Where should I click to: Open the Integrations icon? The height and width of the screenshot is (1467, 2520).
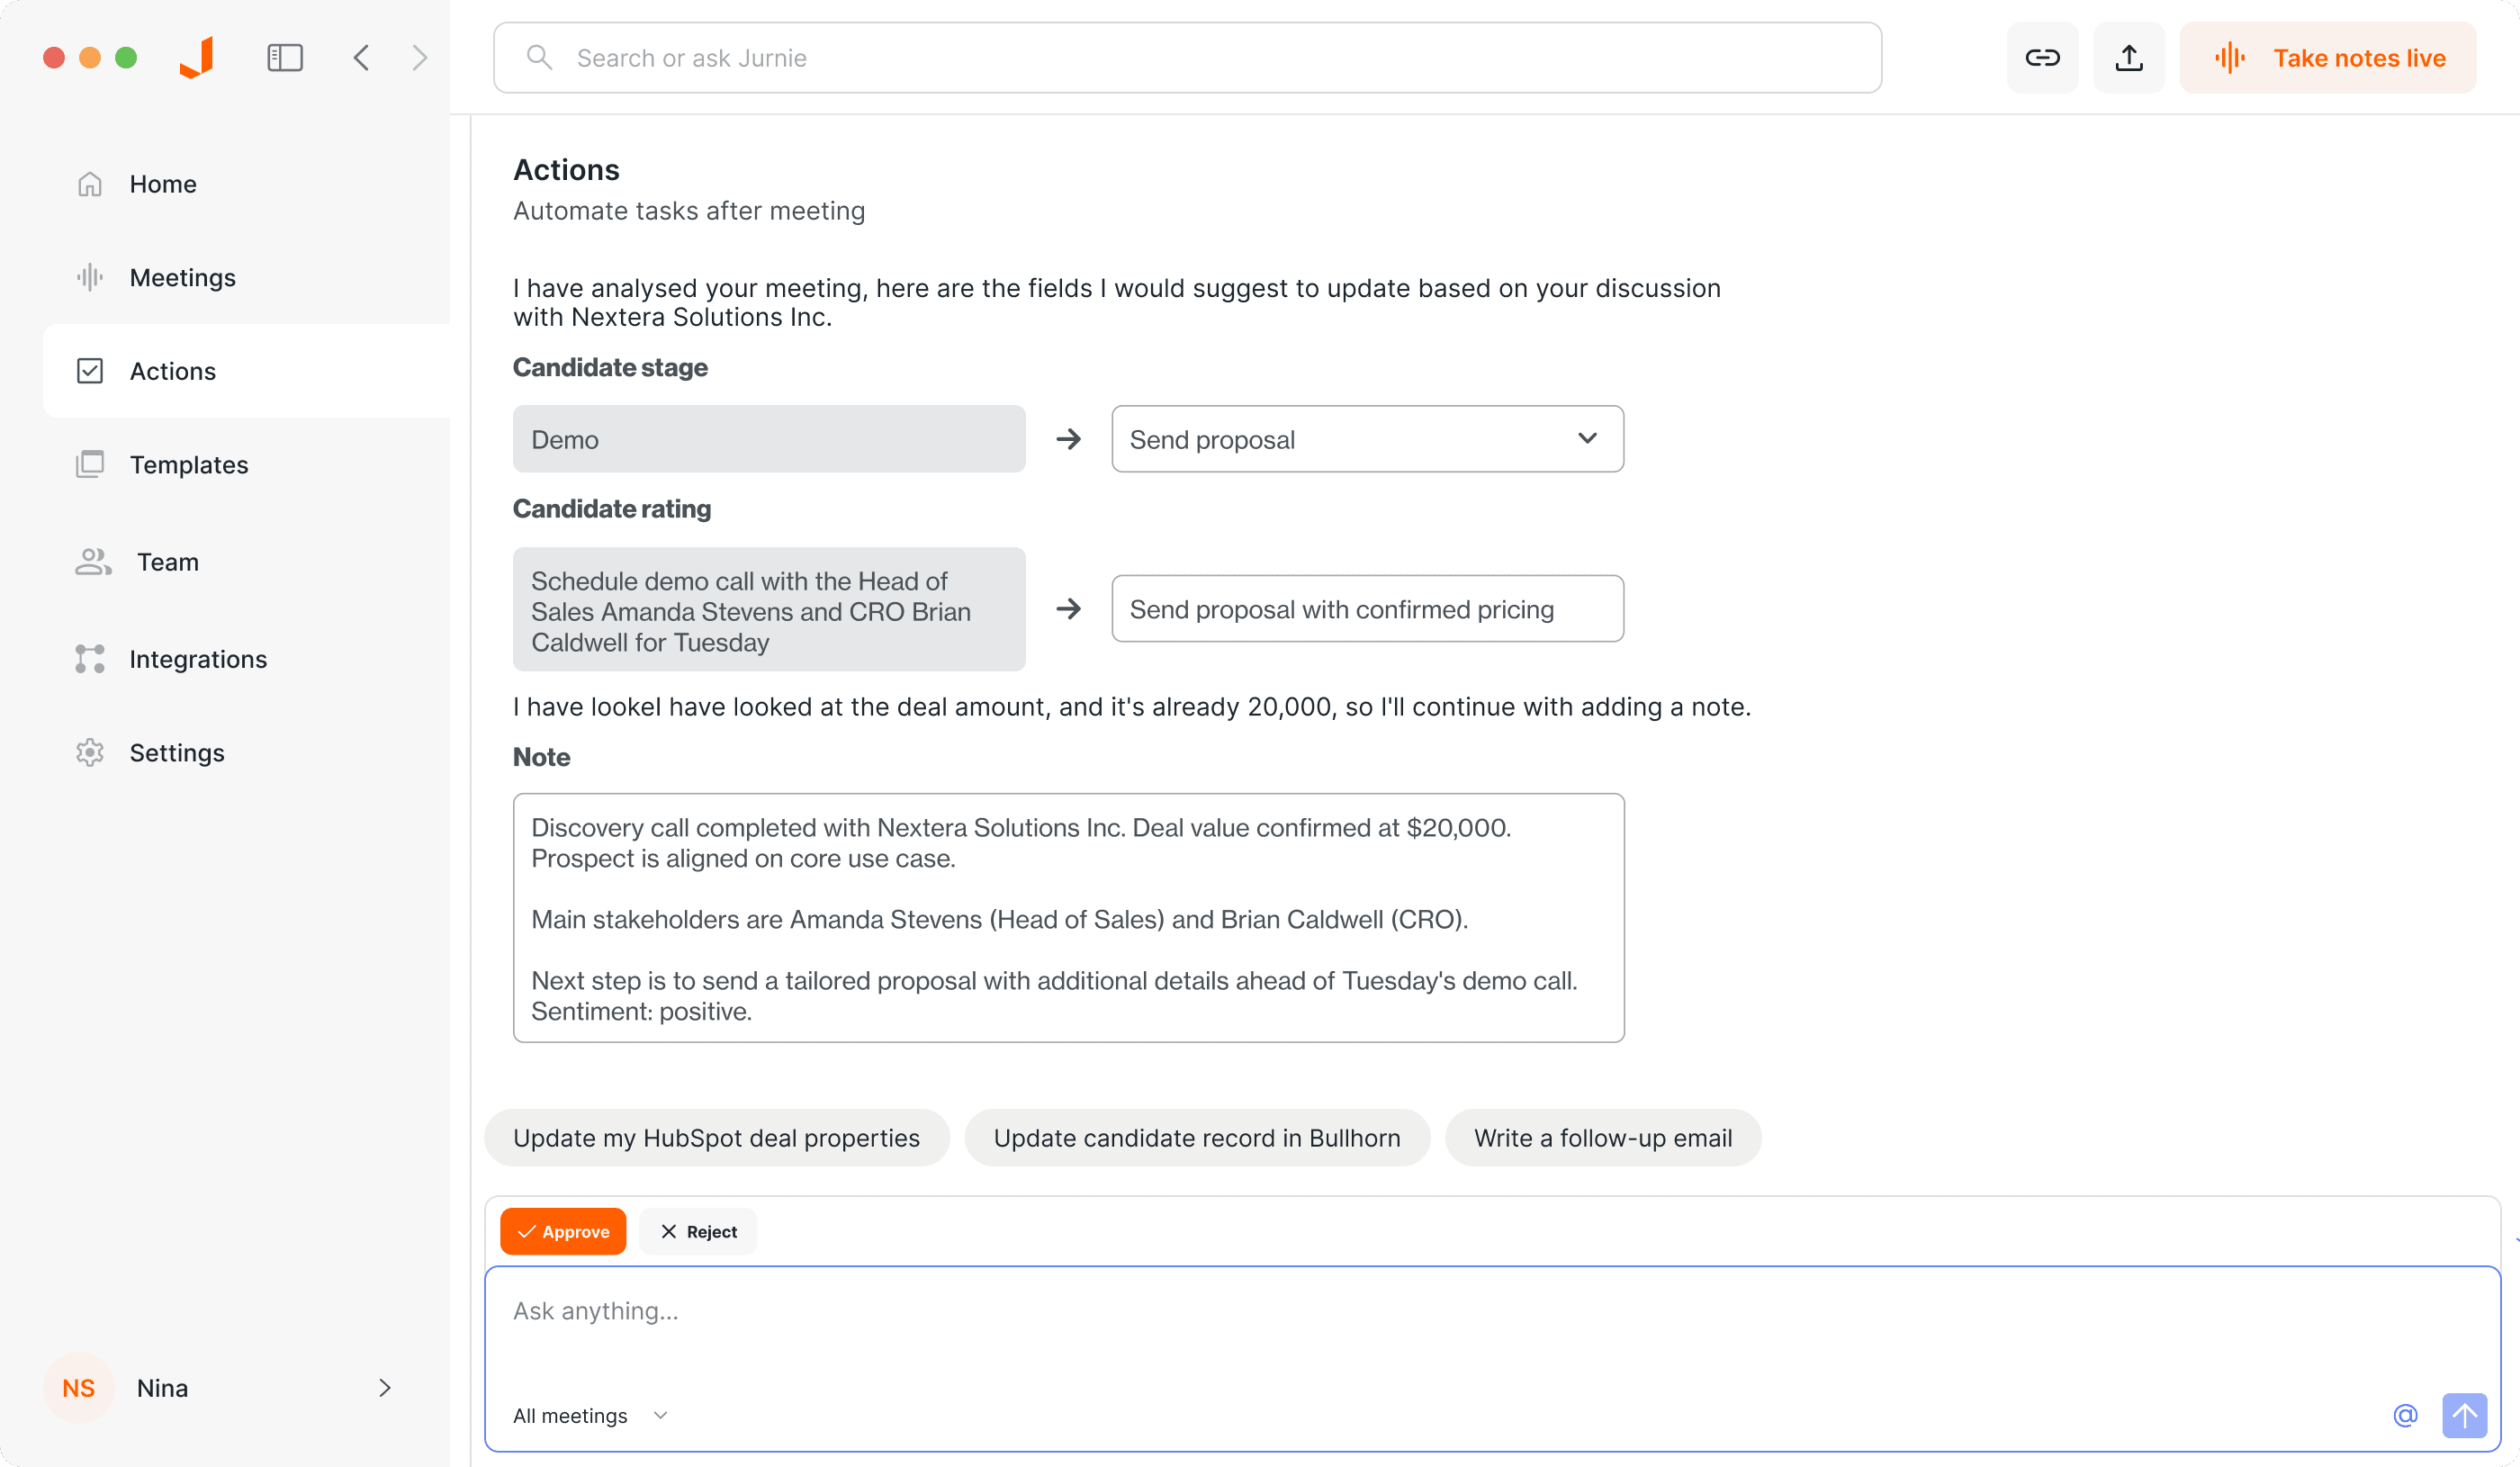90,658
